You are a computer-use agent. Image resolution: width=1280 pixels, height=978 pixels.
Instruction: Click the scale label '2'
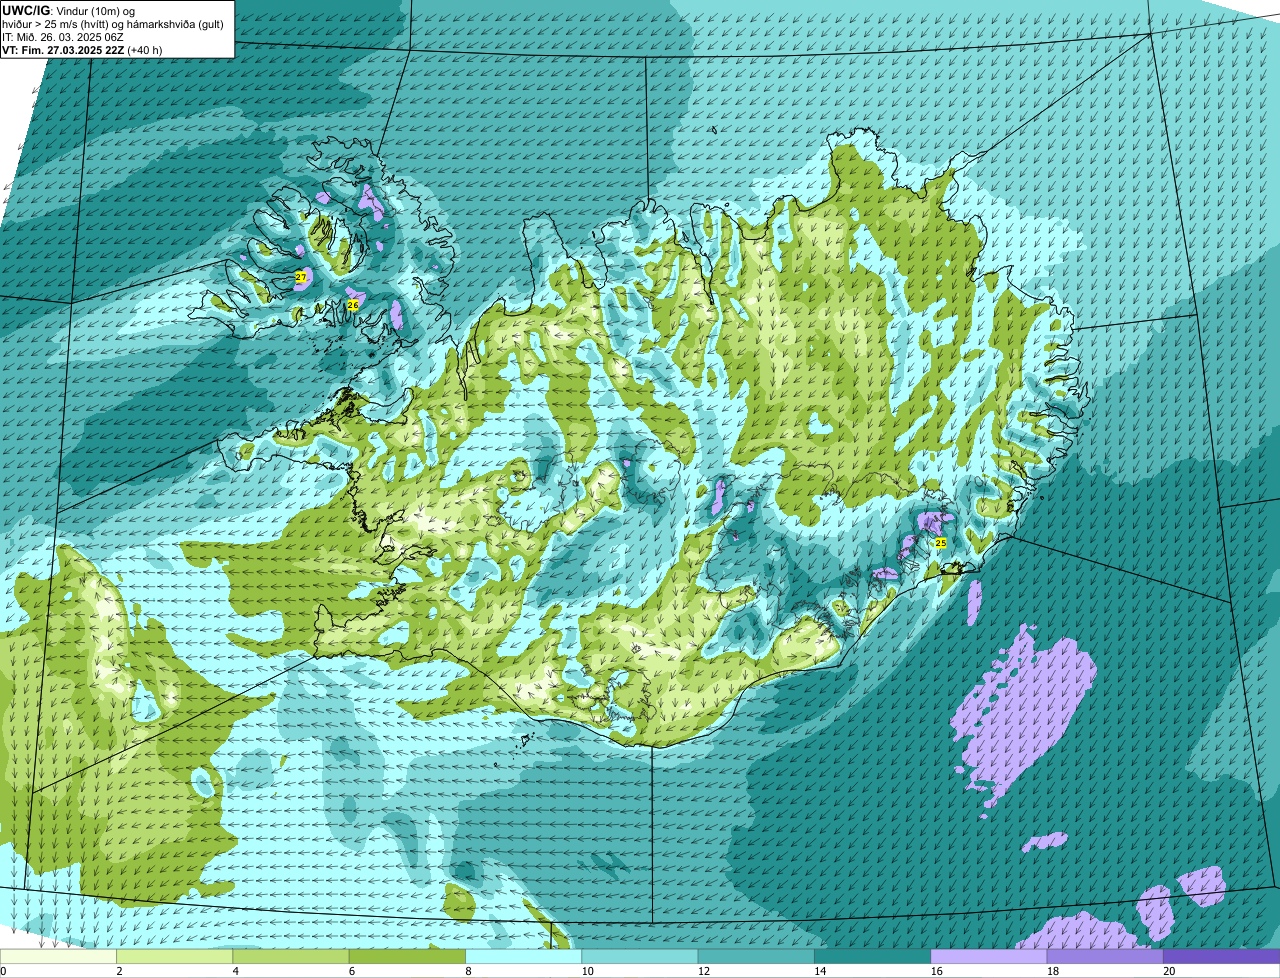point(119,971)
